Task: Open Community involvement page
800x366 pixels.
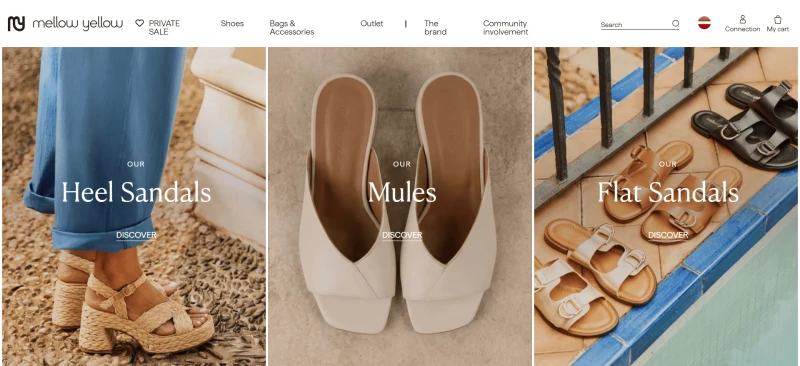Action: (505, 28)
